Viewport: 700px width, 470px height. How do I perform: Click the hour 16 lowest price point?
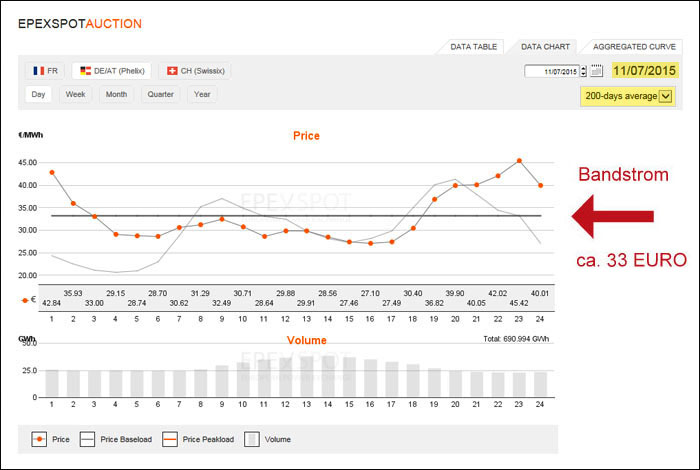click(371, 243)
